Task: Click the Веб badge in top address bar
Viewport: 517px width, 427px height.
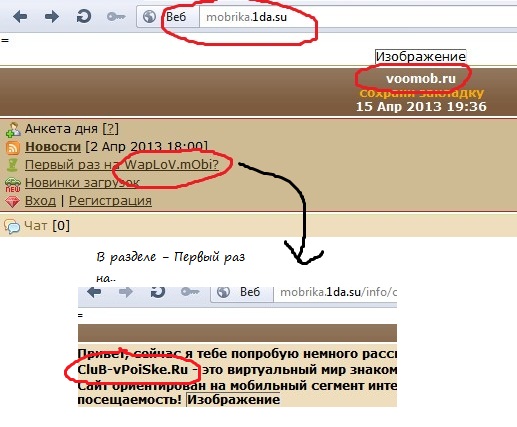Action: point(176,17)
